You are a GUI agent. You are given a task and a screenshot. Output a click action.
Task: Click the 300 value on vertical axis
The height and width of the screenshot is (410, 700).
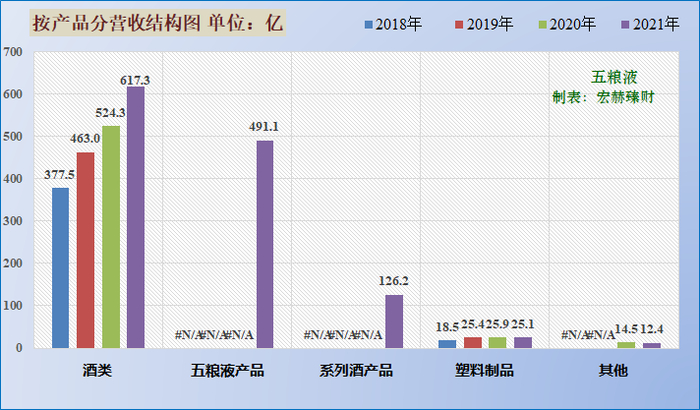[12, 221]
